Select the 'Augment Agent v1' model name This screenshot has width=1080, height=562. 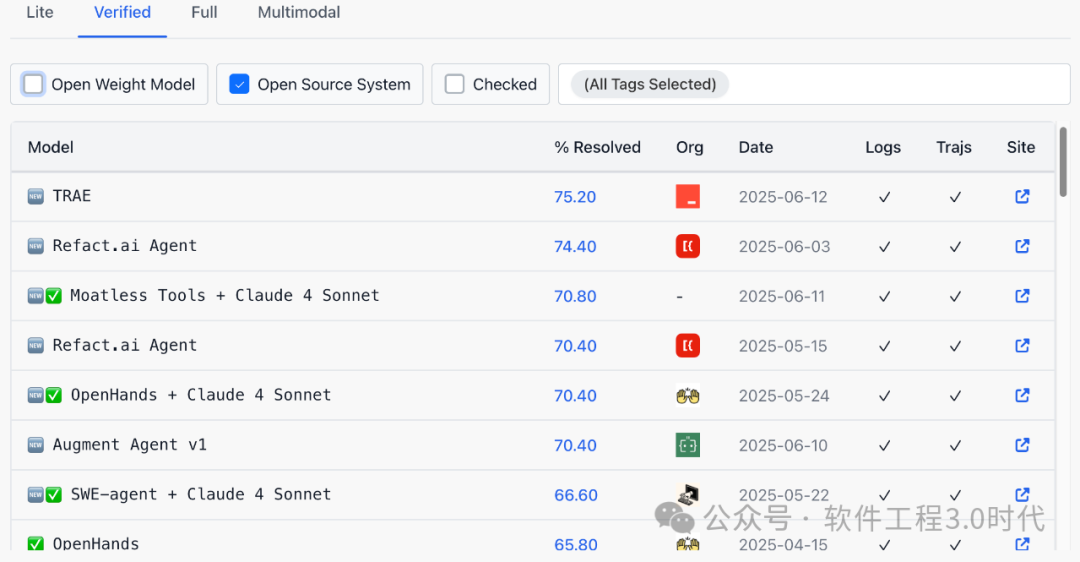pos(129,445)
